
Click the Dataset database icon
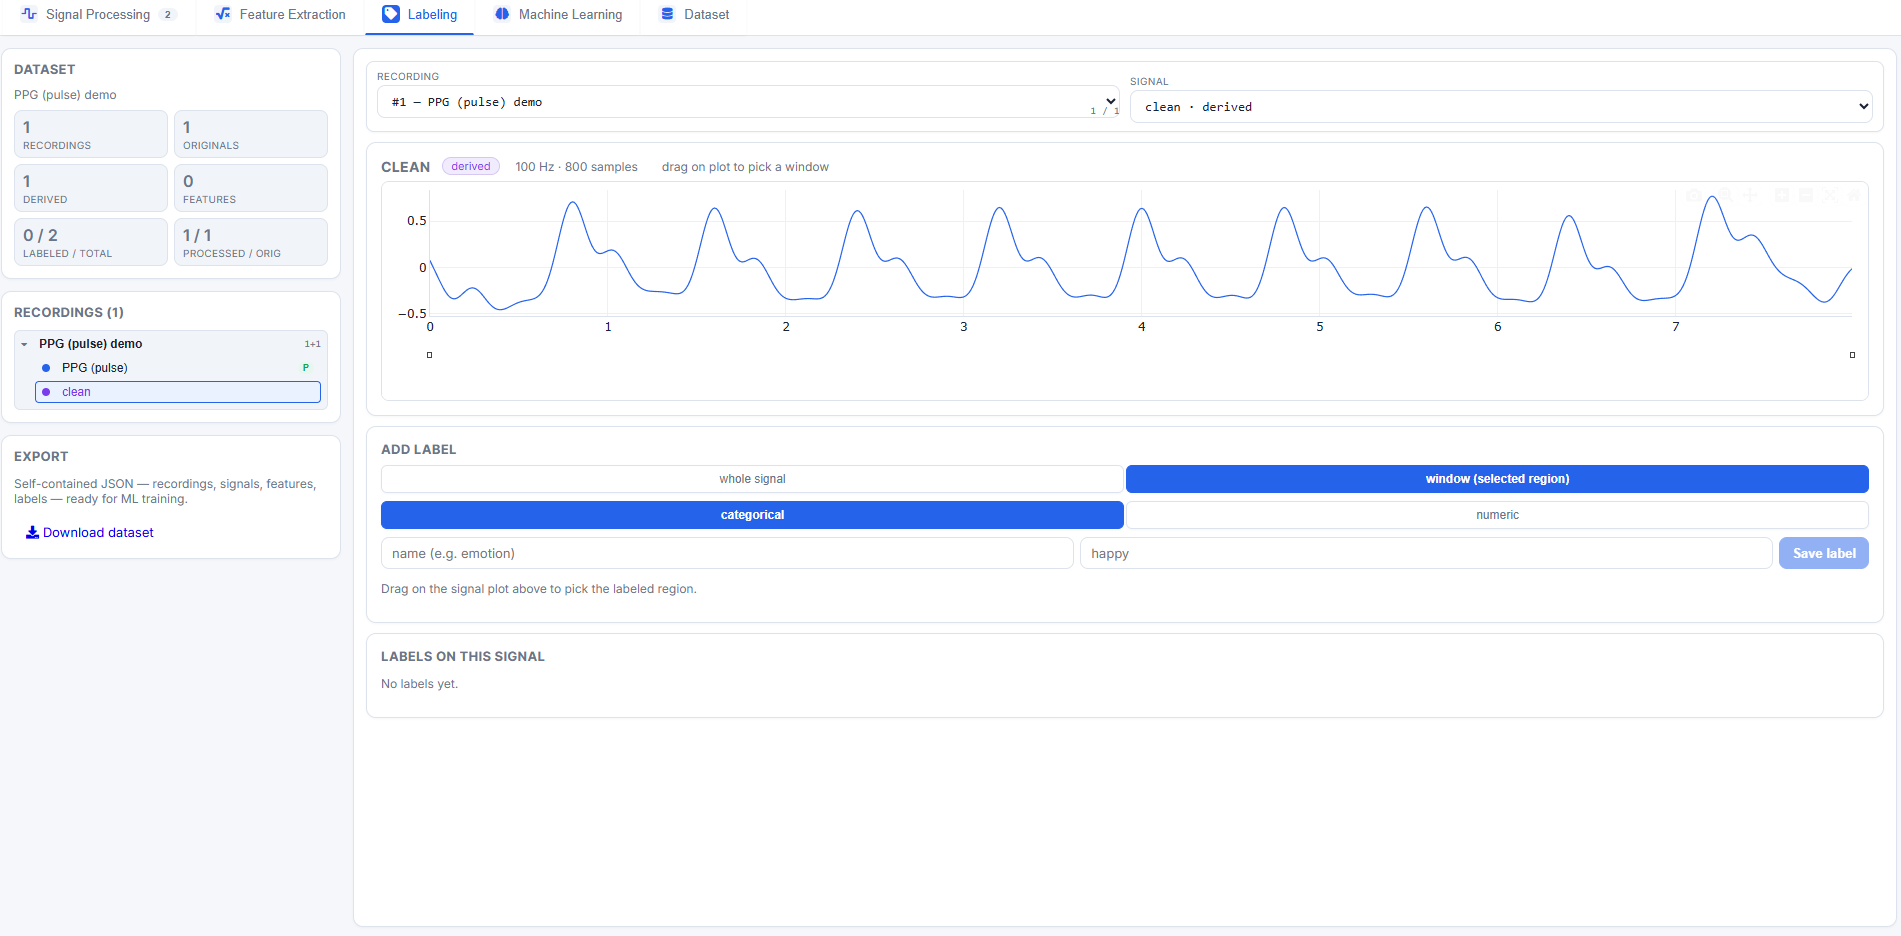(667, 14)
